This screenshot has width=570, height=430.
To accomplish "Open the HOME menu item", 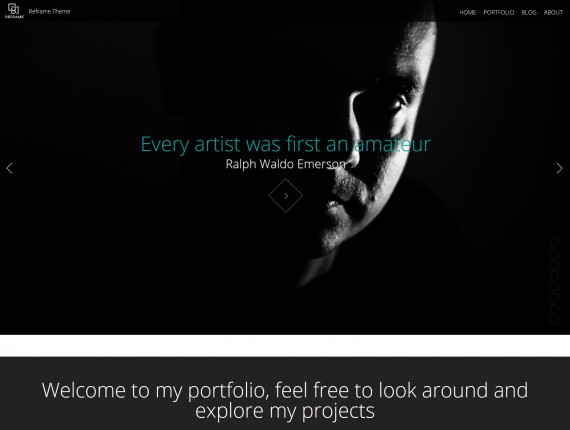I will tap(467, 12).
